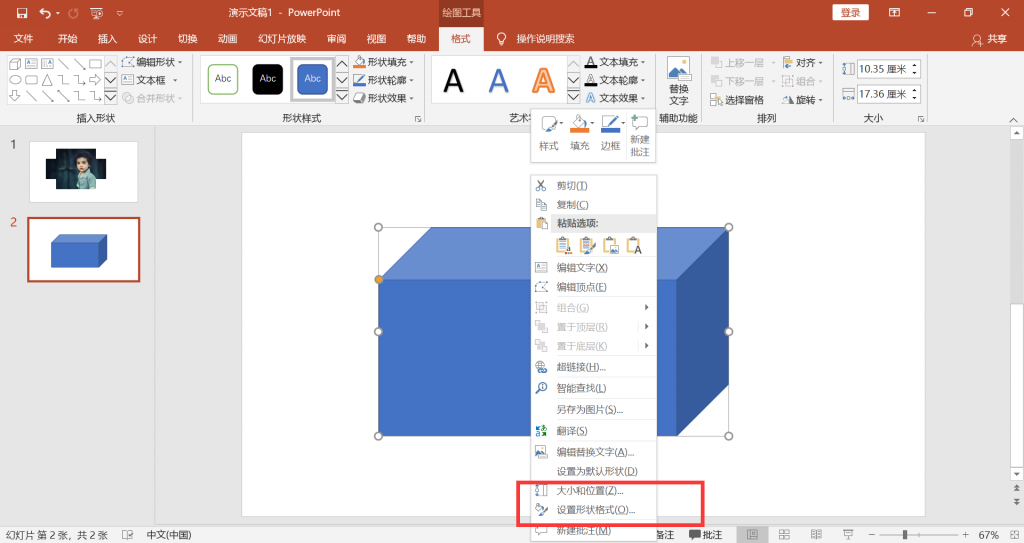This screenshot has height=543, width=1024.
Task: Choose the white outlined Abc shape style
Action: point(223,79)
